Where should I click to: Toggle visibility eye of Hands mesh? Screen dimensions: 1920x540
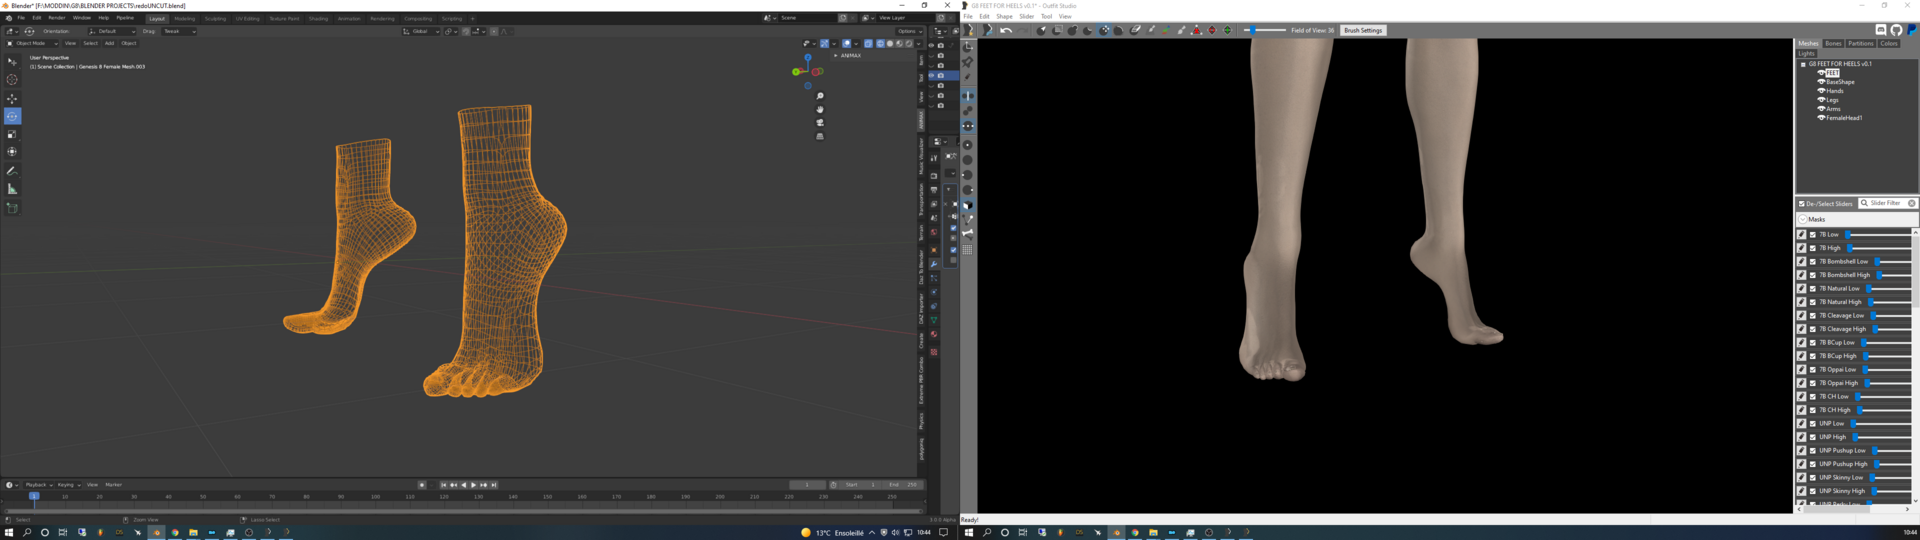1821,91
